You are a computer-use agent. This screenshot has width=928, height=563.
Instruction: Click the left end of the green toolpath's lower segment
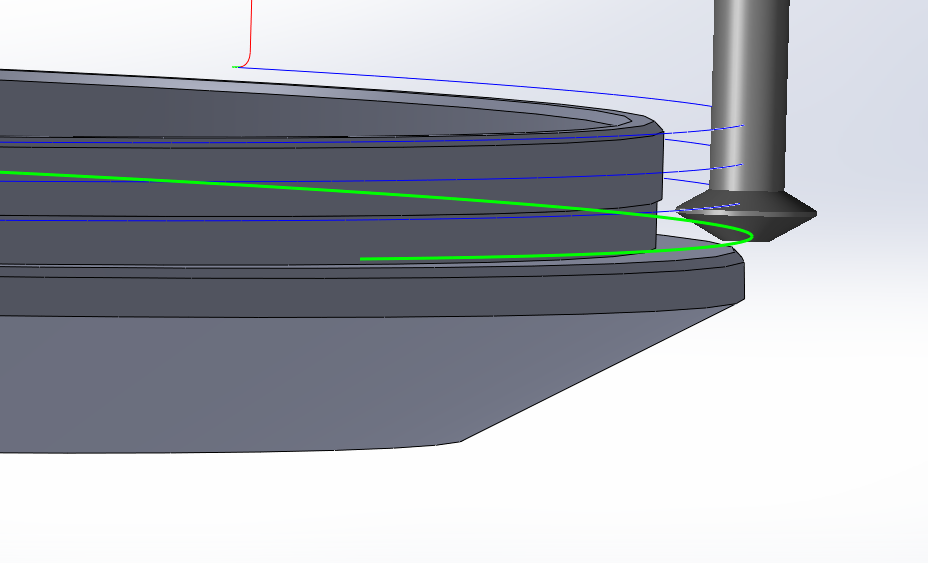(x=362, y=259)
